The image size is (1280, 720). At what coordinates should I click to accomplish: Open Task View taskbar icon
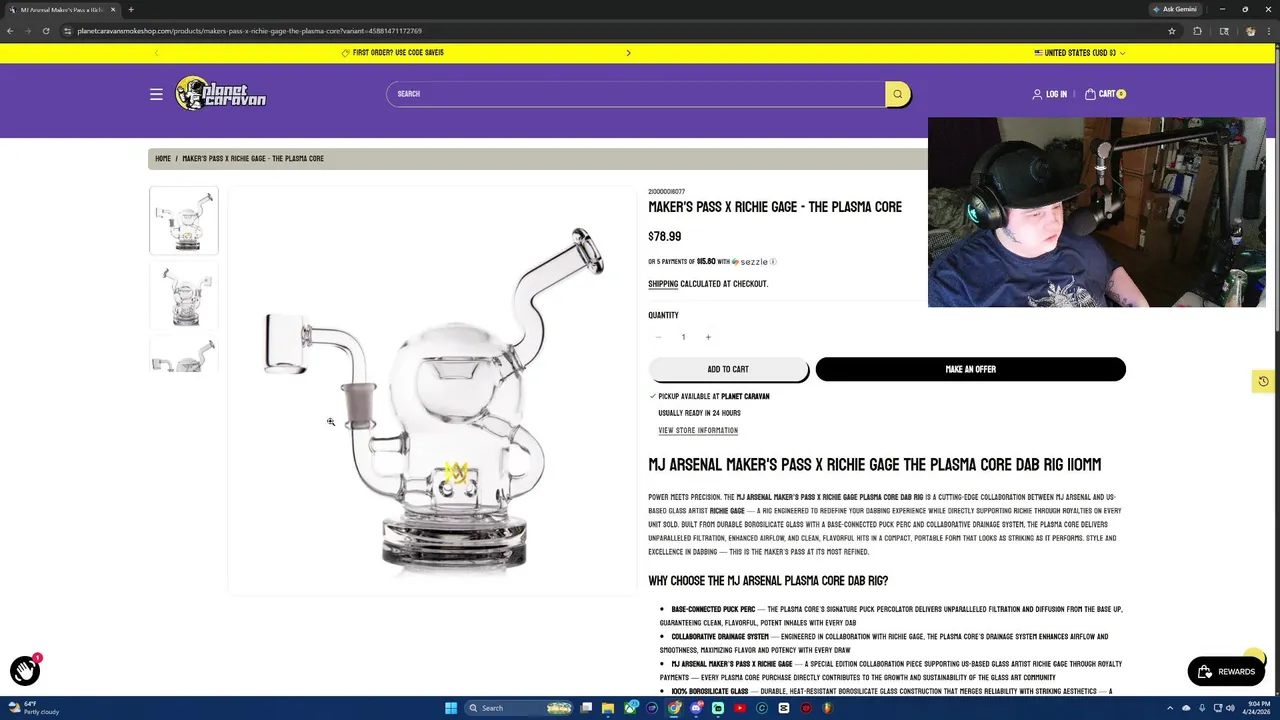point(586,708)
